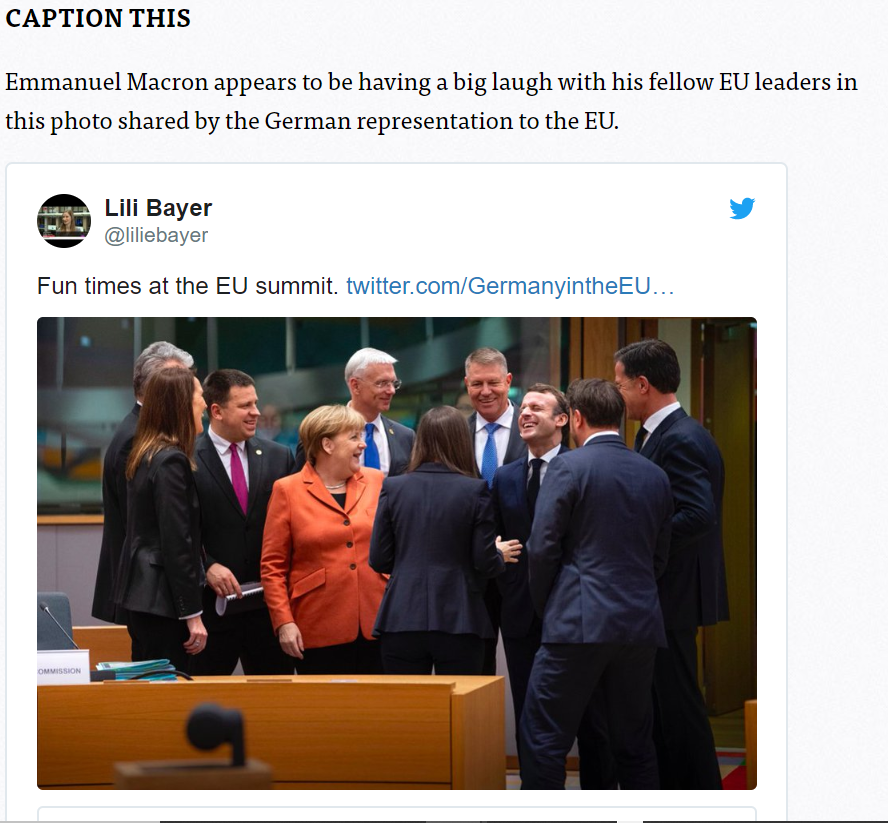This screenshot has width=888, height=823.
Task: Open the embedded EU summit photo
Action: point(396,553)
